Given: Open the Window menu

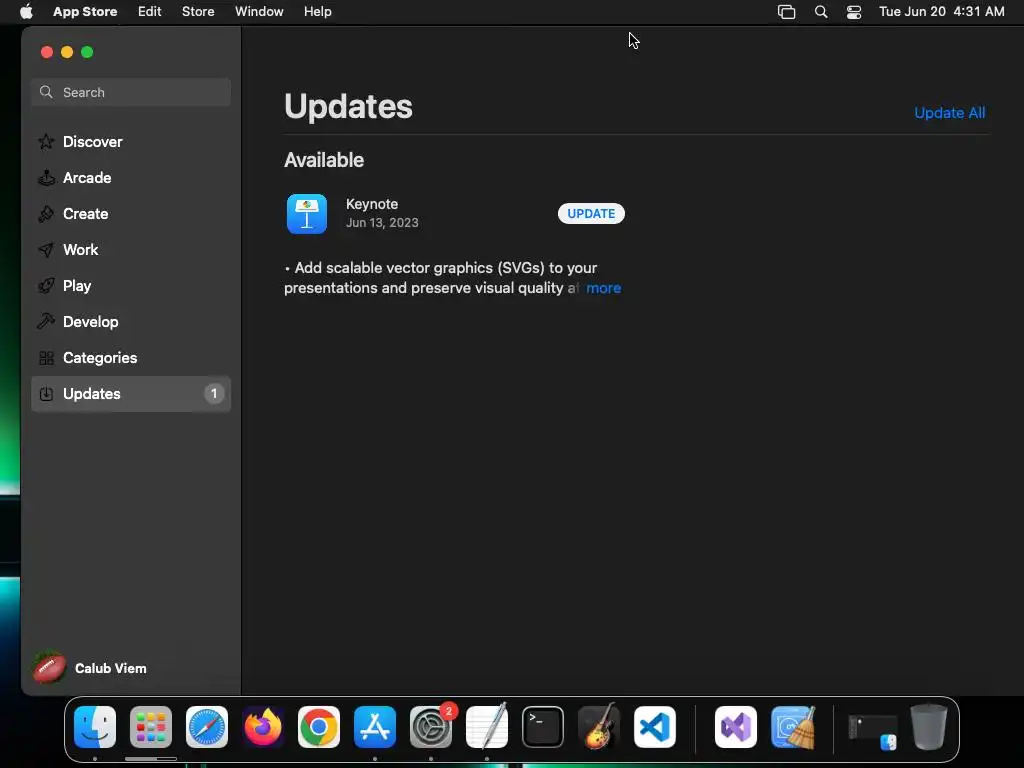Looking at the screenshot, I should (259, 12).
